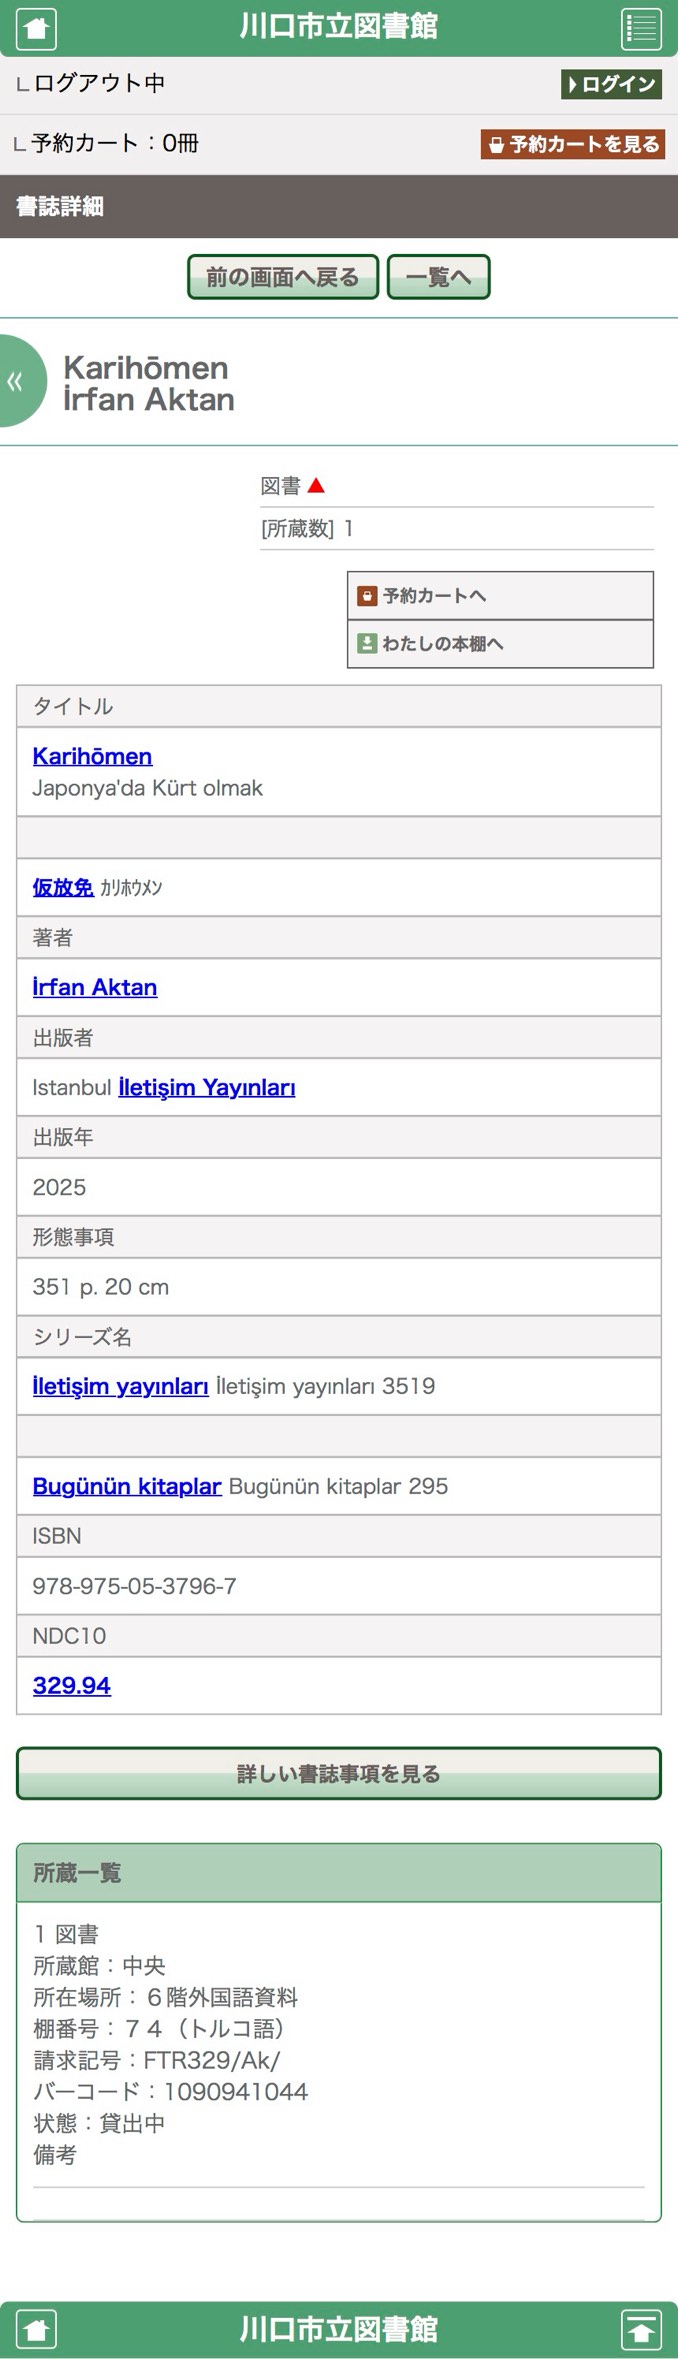
Task: Go back with 前の画面へ戻る
Action: (283, 277)
